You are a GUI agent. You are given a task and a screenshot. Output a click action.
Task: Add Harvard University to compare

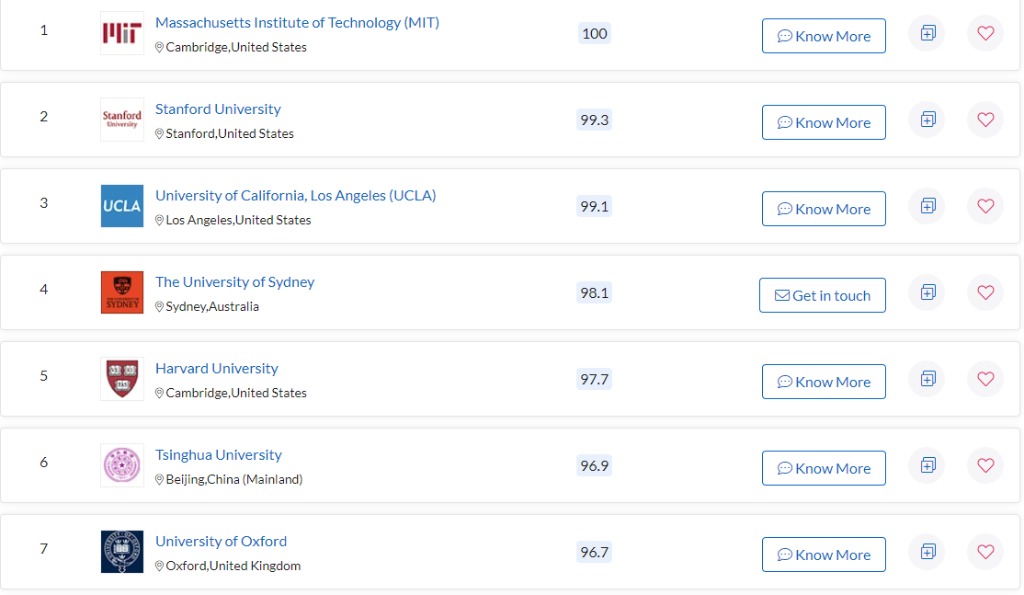(x=927, y=379)
